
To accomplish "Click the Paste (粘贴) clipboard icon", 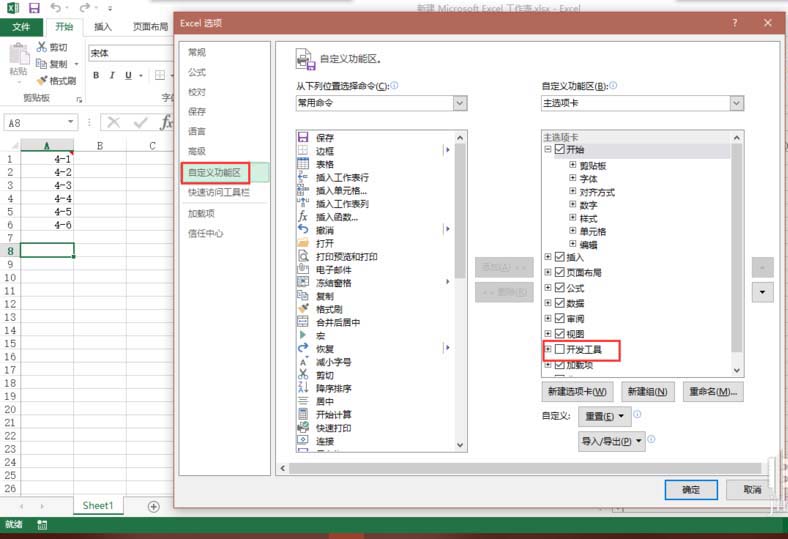I will click(19, 54).
